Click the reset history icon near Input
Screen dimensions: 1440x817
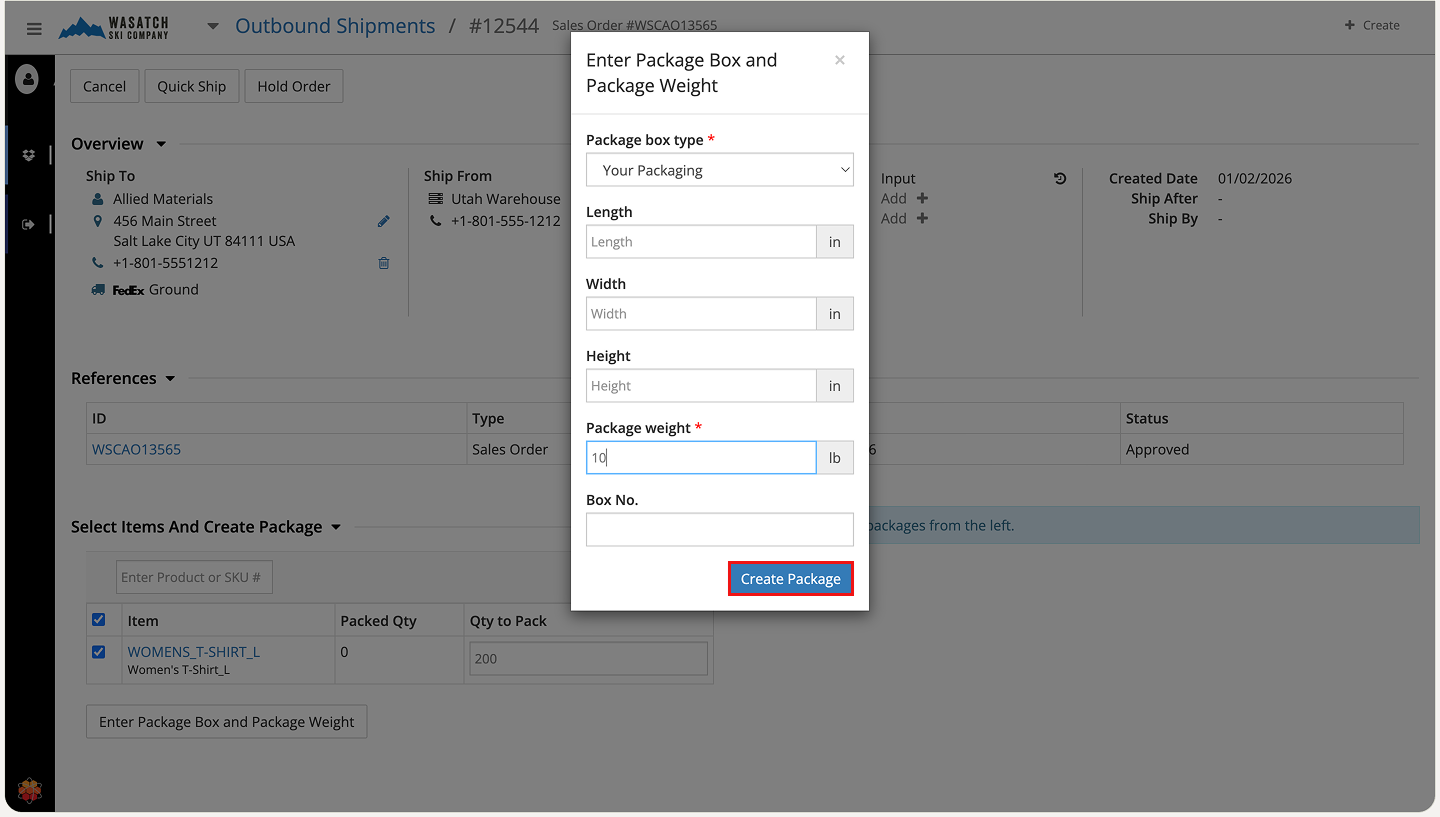(1060, 179)
